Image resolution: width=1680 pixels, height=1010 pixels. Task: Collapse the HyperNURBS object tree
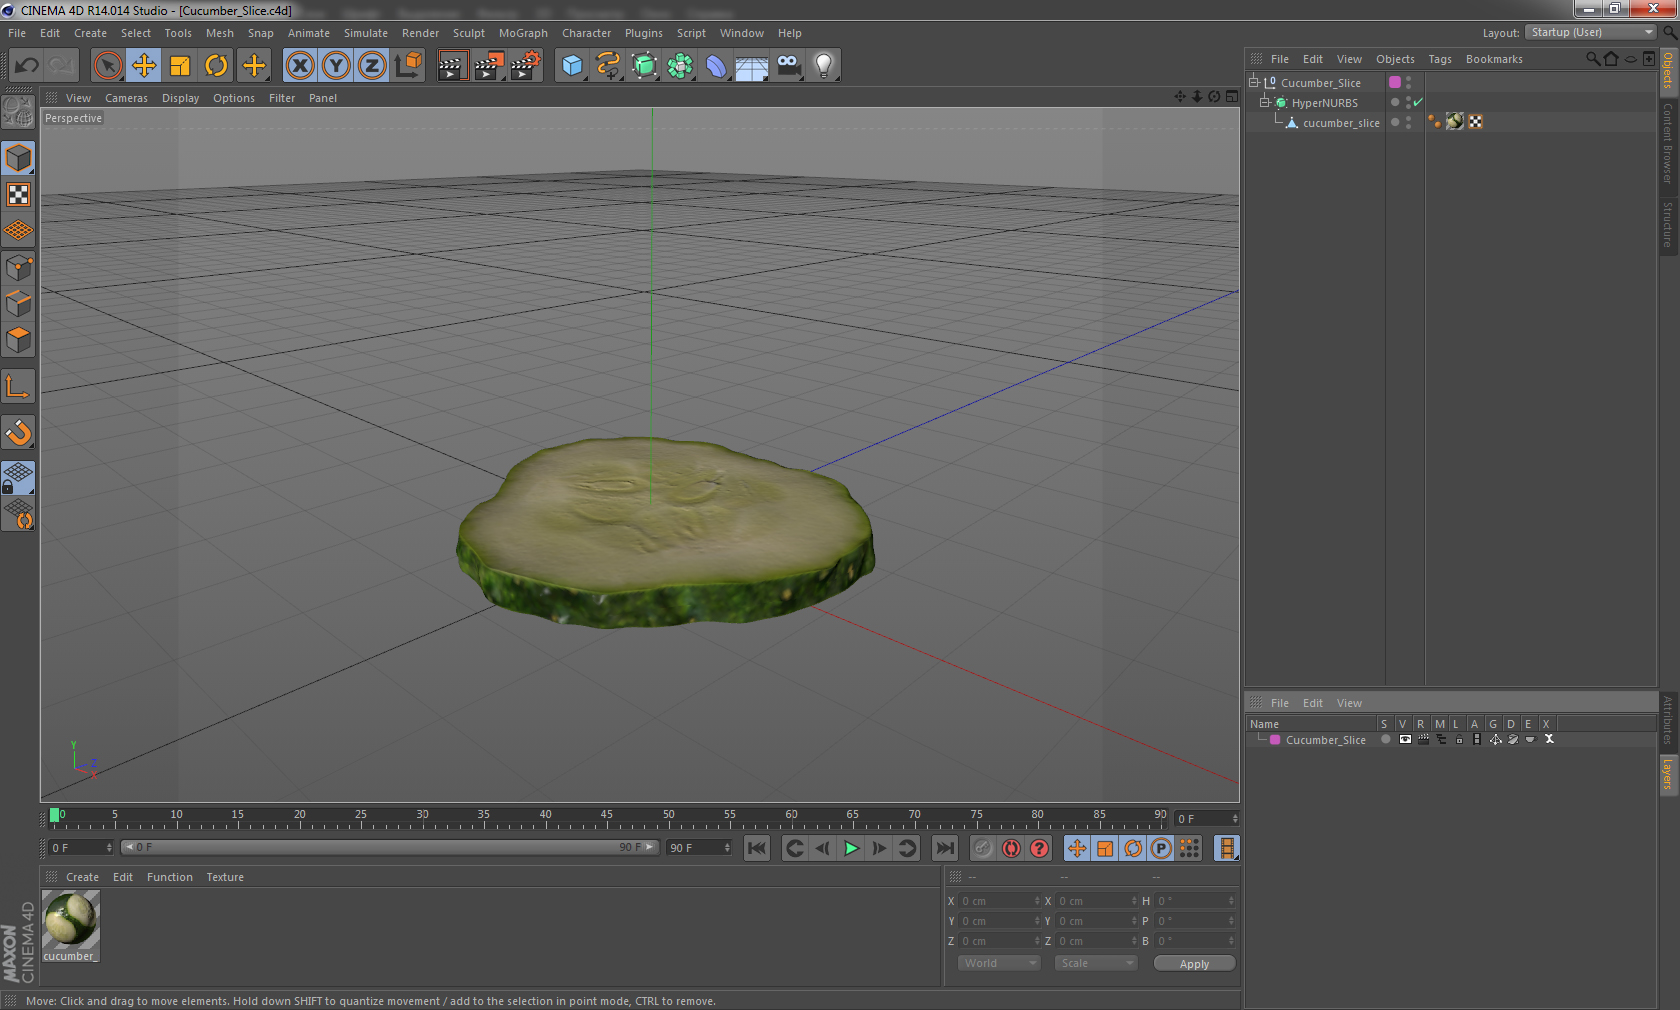pos(1264,102)
